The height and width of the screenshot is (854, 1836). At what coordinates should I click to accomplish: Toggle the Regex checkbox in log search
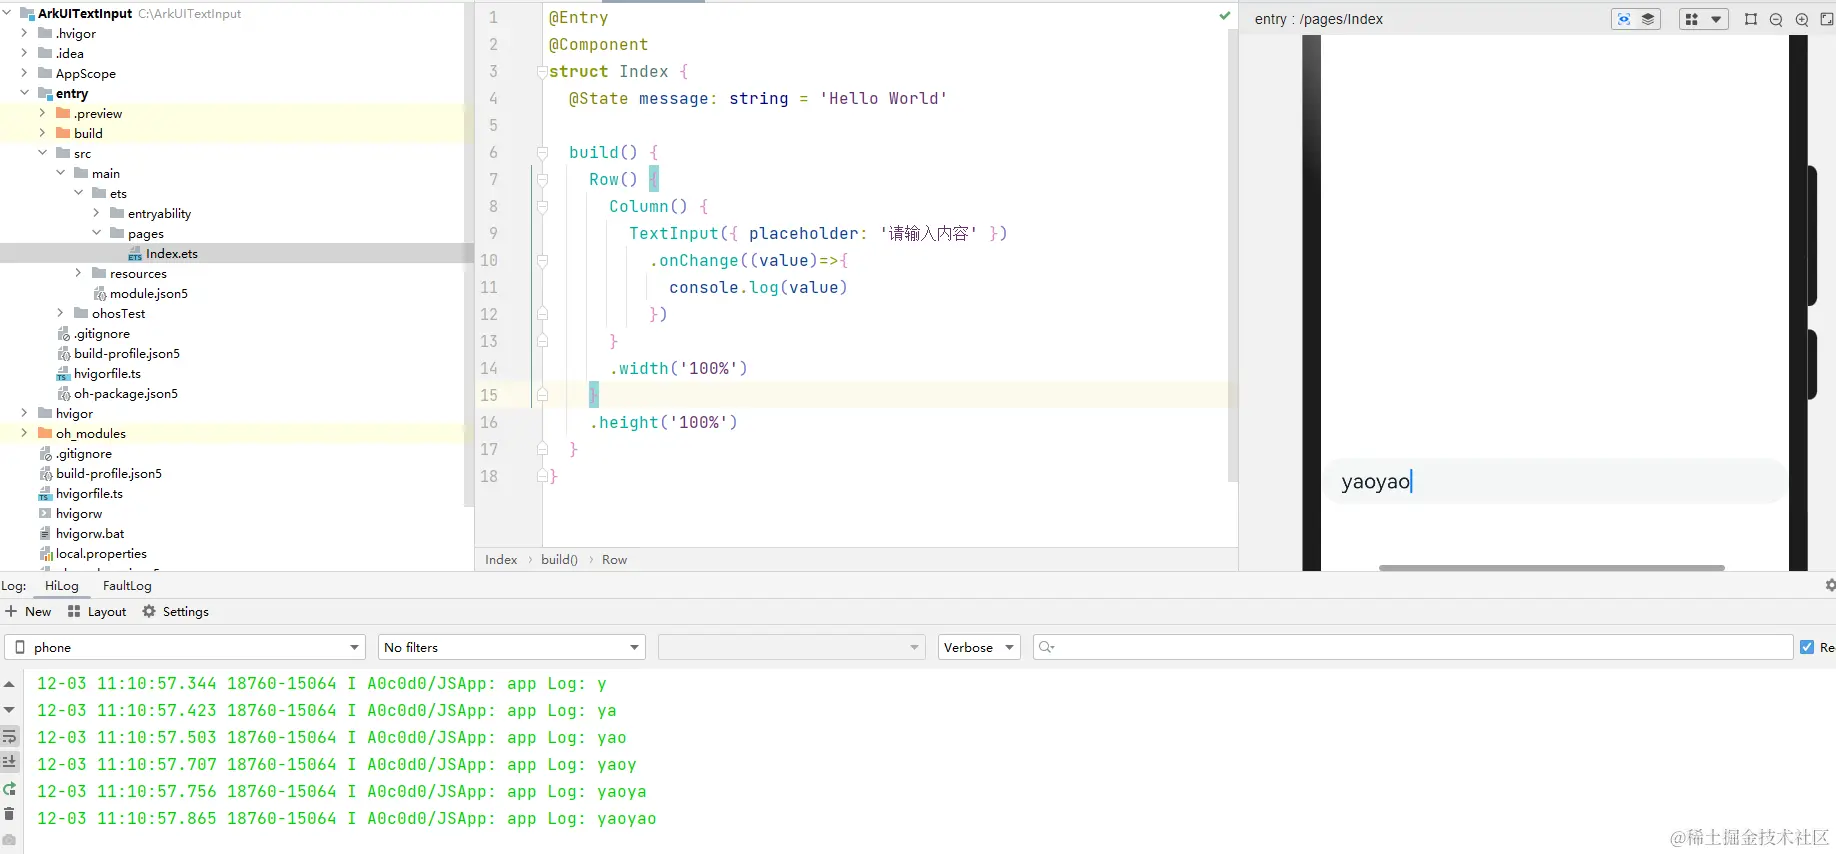[x=1807, y=647]
